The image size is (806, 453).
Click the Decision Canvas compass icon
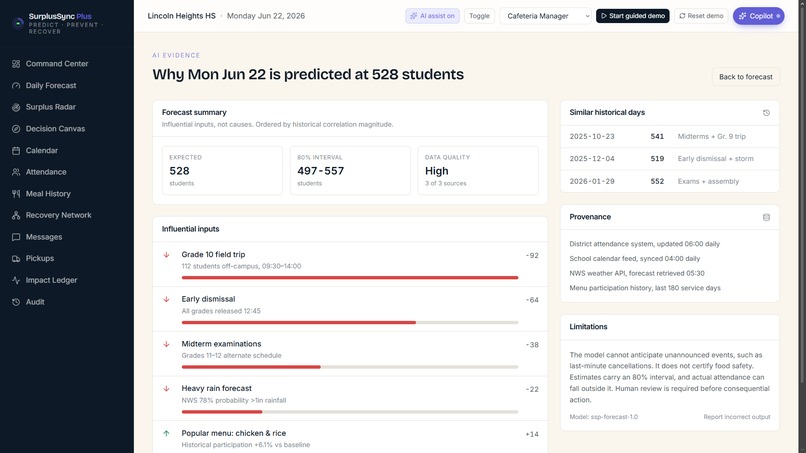[x=16, y=129]
